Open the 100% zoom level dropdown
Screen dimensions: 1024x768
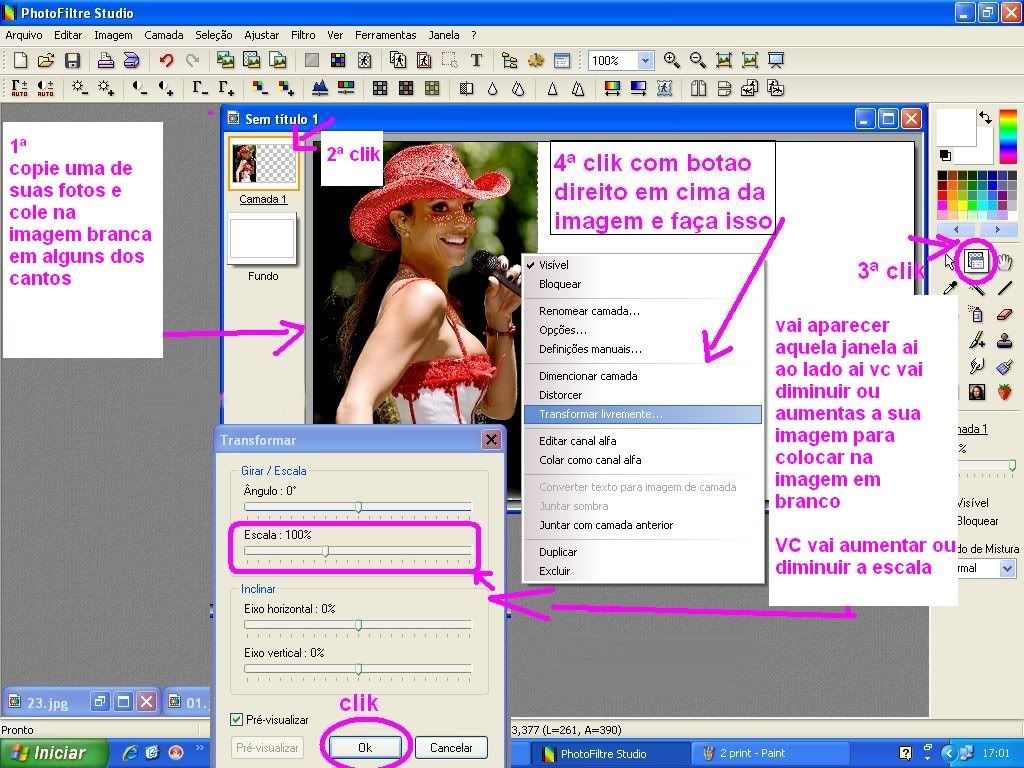pyautogui.click(x=645, y=61)
